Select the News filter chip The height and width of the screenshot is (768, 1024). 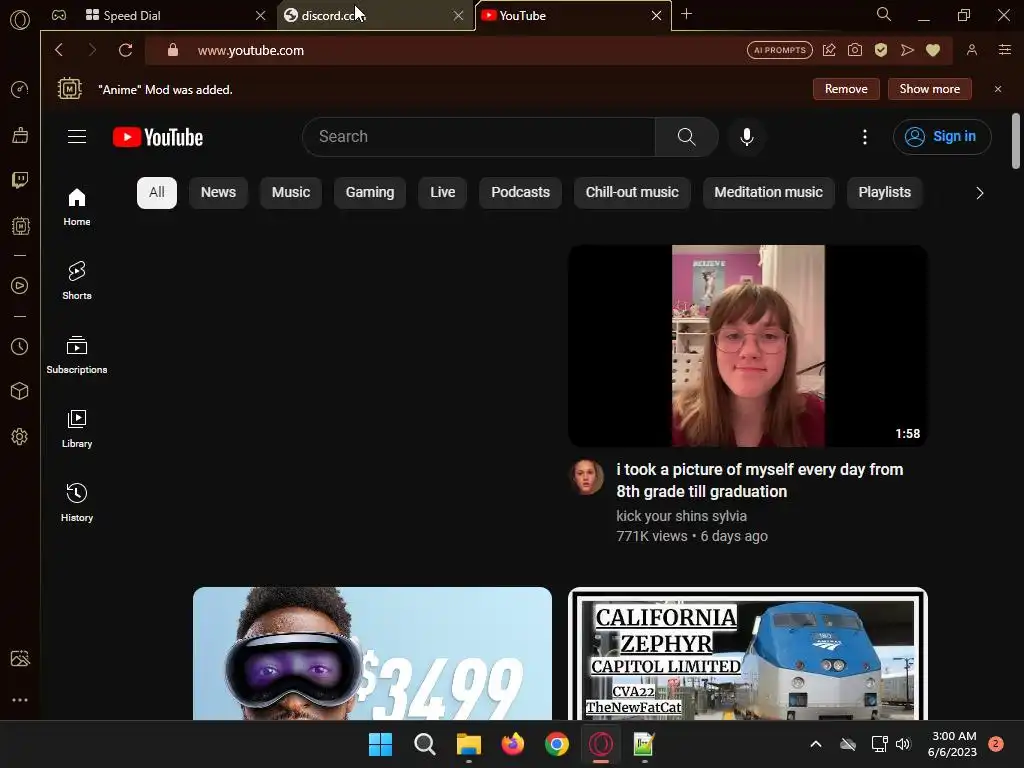pyautogui.click(x=218, y=193)
